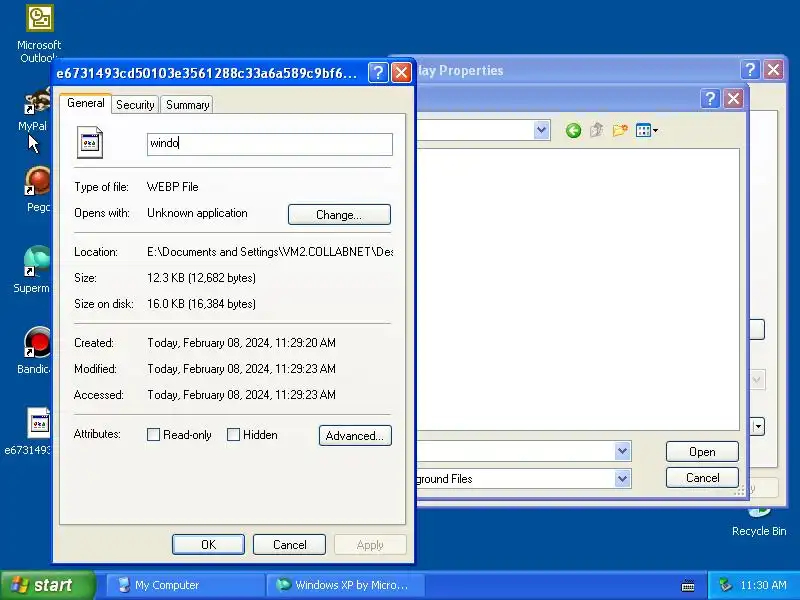Open the Recycle Bin icon
The height and width of the screenshot is (600, 800).
[x=759, y=523]
